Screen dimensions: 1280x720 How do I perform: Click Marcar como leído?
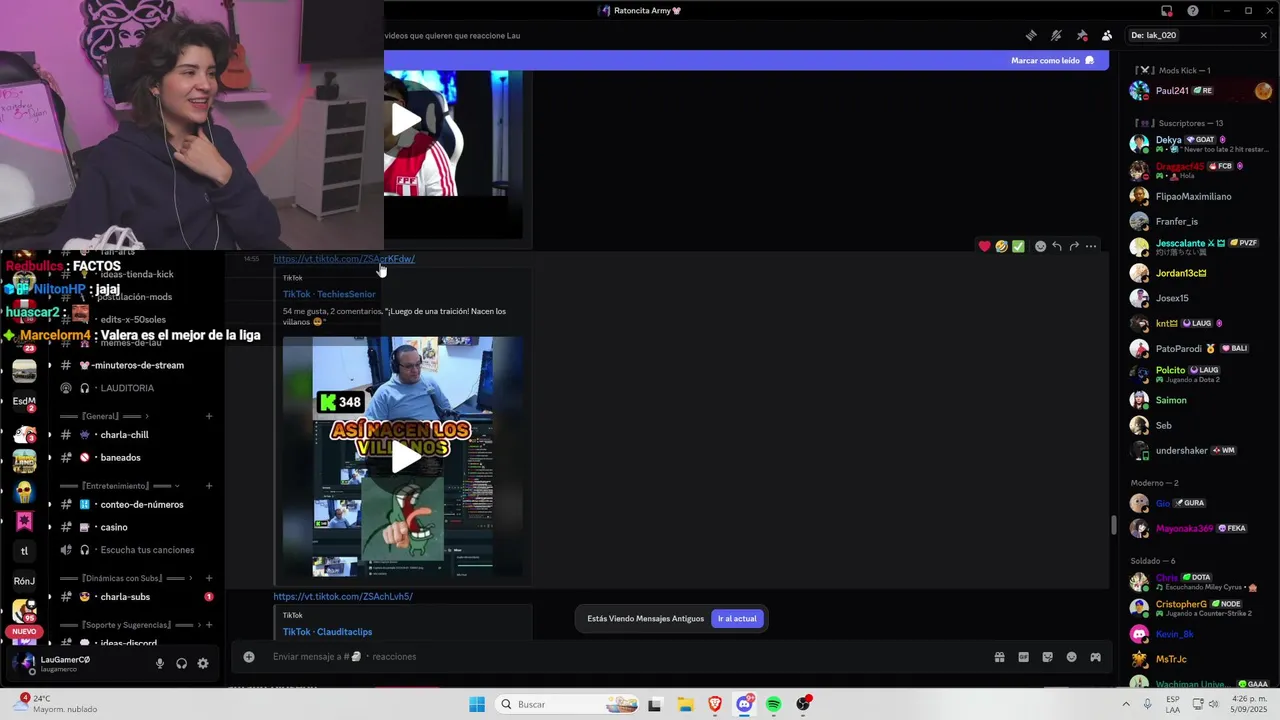click(x=1052, y=60)
